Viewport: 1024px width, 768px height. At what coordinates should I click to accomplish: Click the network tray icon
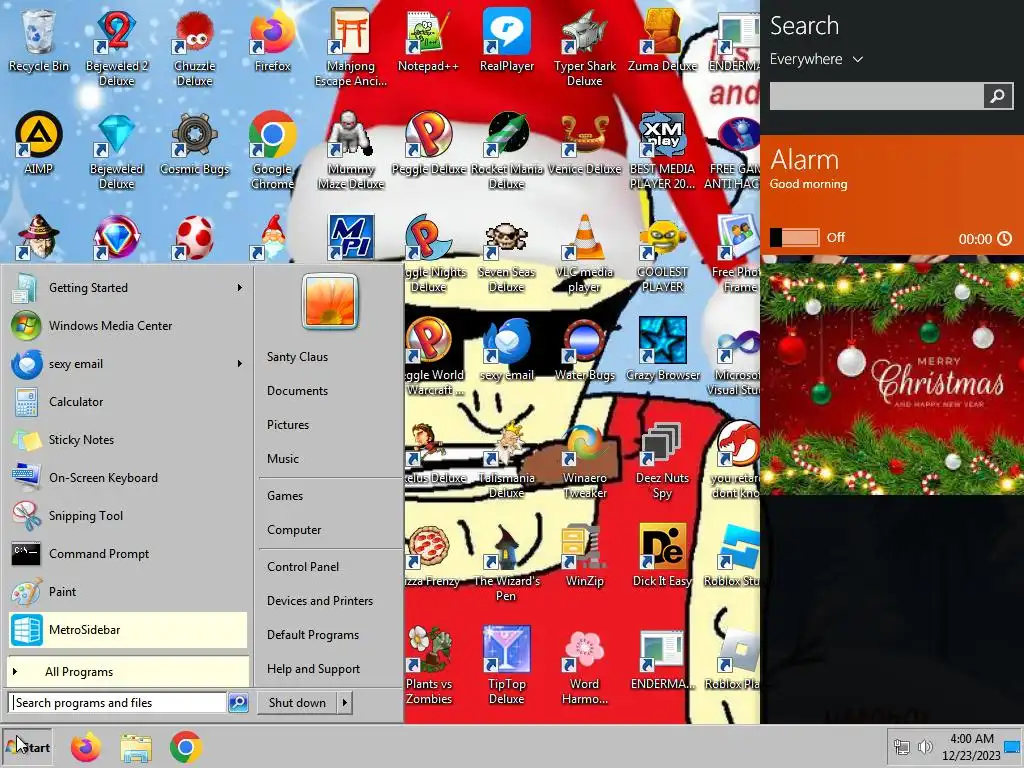[902, 747]
